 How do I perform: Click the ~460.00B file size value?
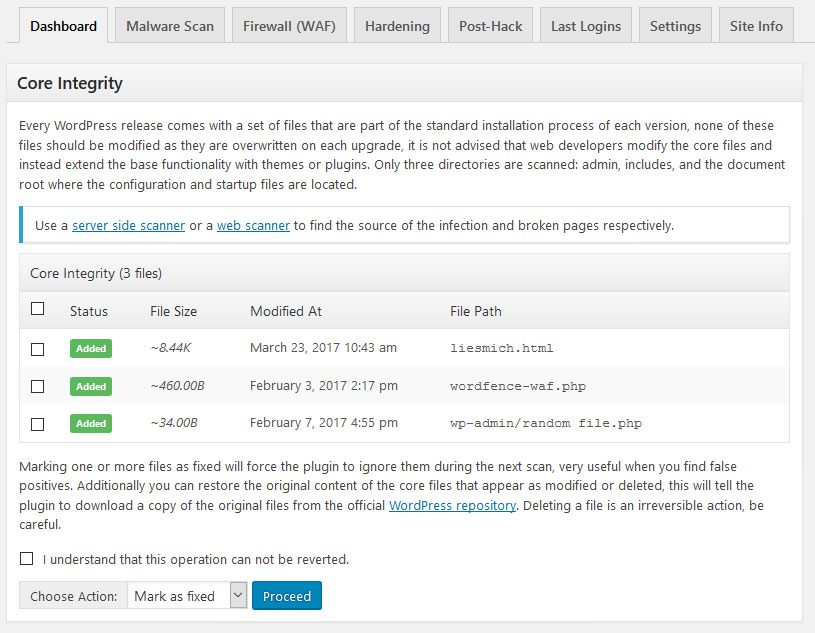click(177, 386)
